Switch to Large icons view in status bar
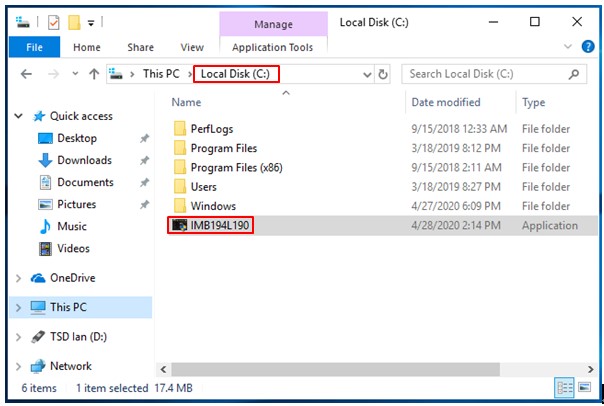The width and height of the screenshot is (604, 406). 584,387
